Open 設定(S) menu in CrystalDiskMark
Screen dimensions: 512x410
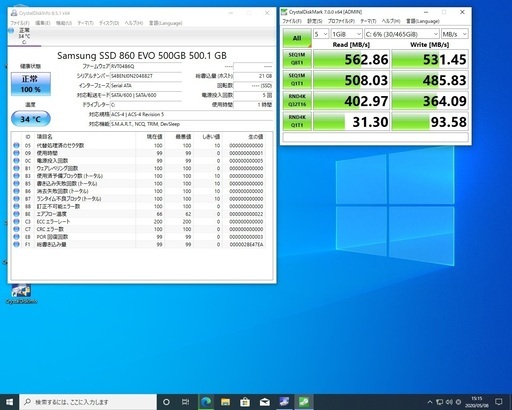click(x=314, y=21)
